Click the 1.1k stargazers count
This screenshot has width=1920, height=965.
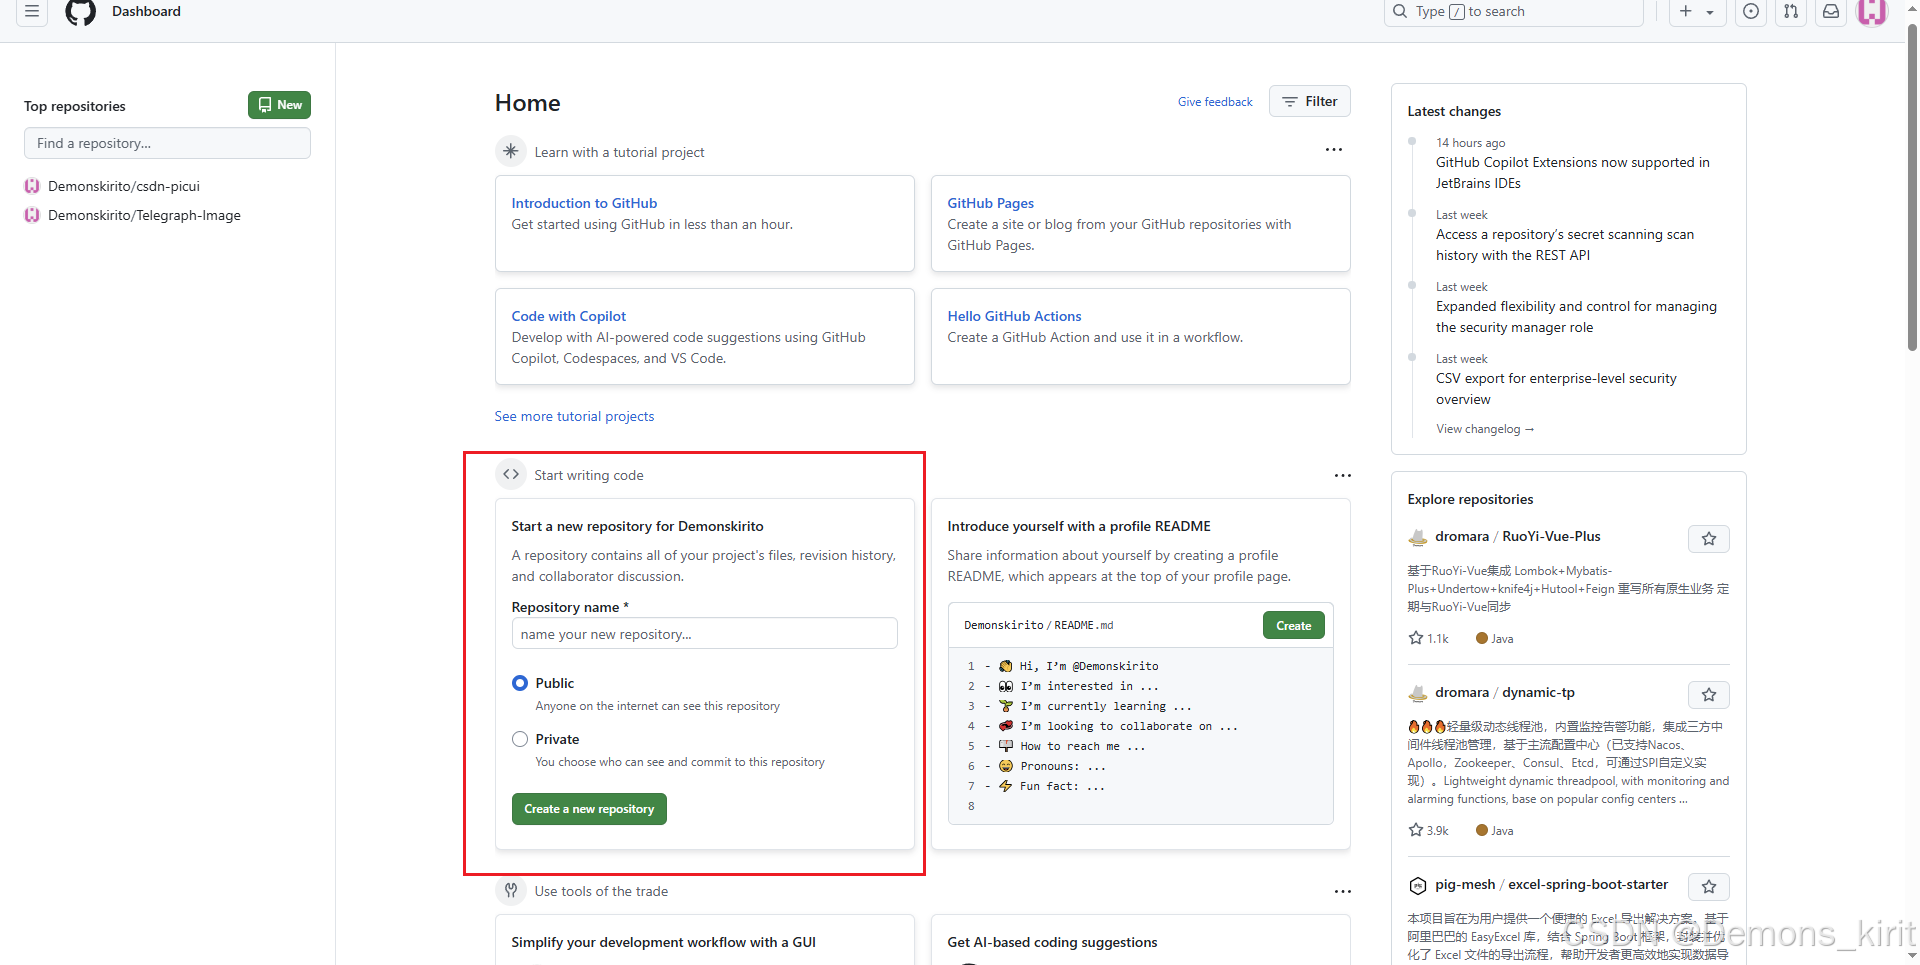pos(1429,638)
